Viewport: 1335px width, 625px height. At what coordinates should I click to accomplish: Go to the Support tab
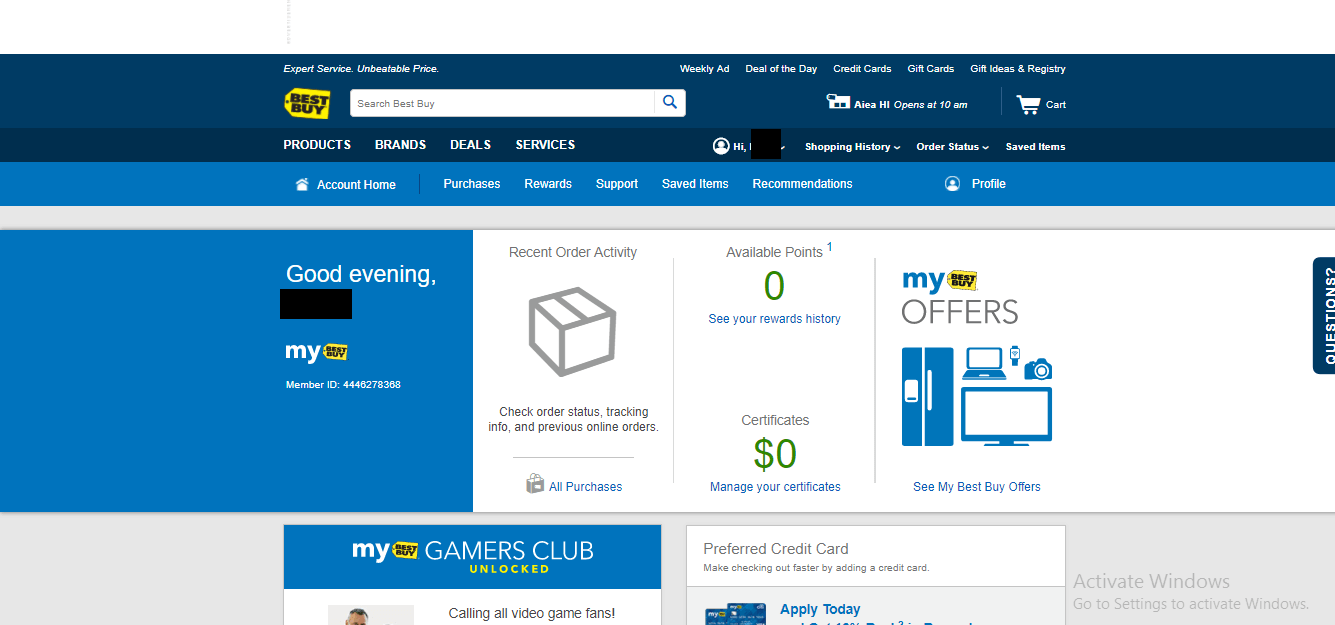[617, 184]
